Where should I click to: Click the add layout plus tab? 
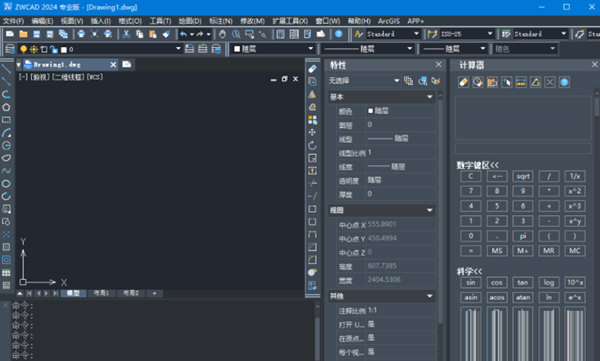[x=154, y=293]
